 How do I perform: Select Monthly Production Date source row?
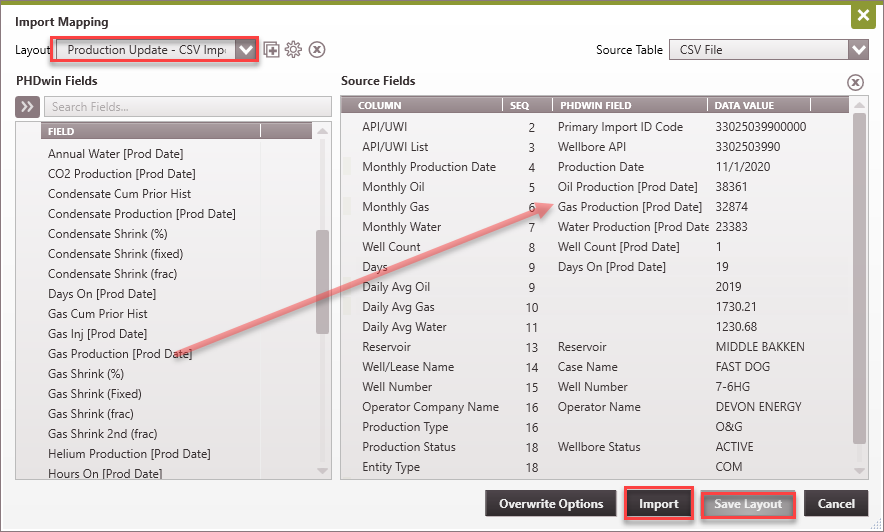click(596, 167)
